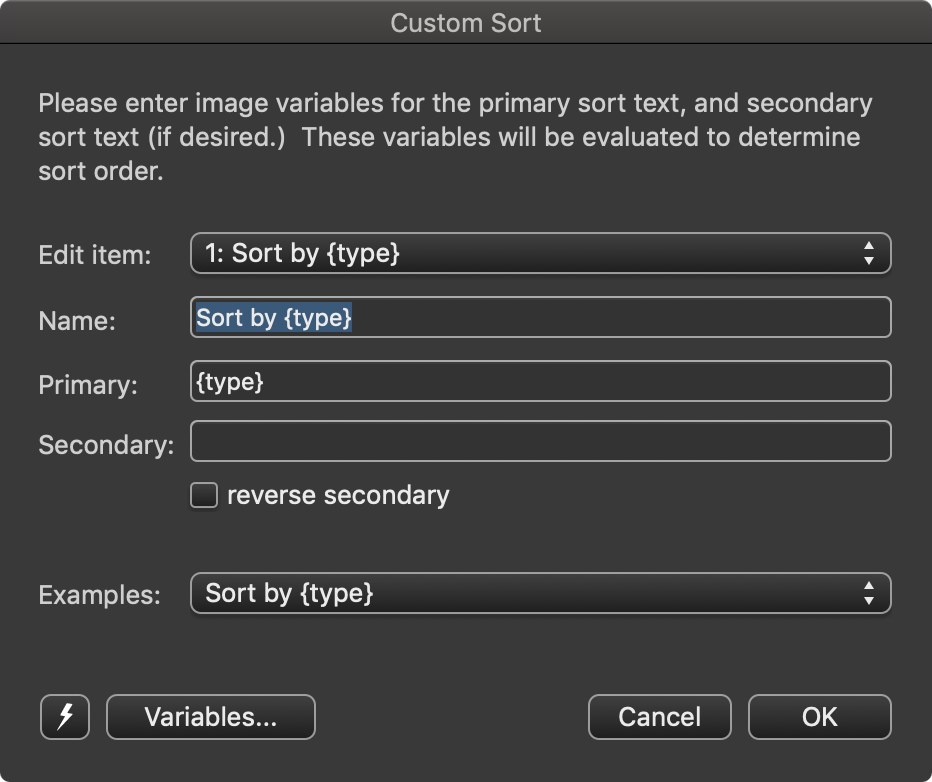932x782 pixels.
Task: Expand the Examples dropdown list
Action: (540, 593)
